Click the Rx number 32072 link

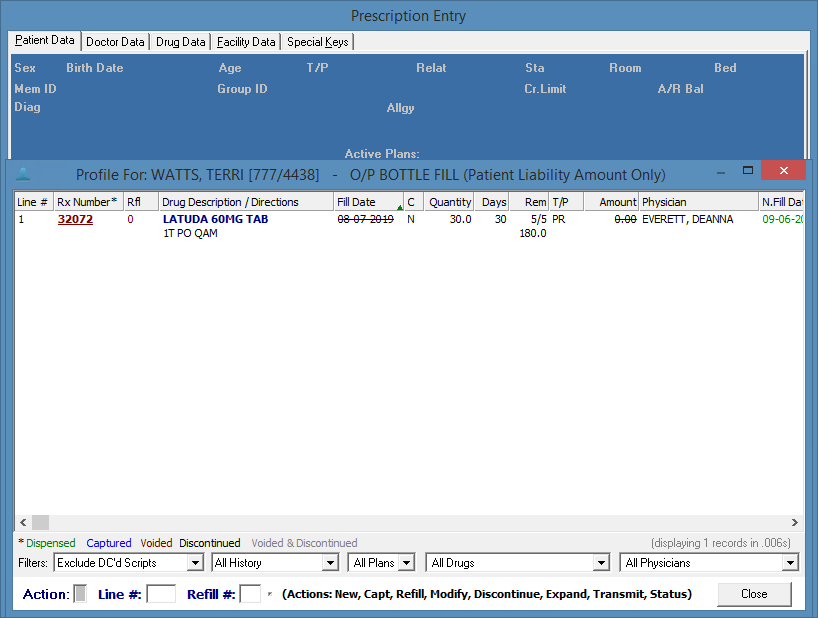click(x=74, y=218)
